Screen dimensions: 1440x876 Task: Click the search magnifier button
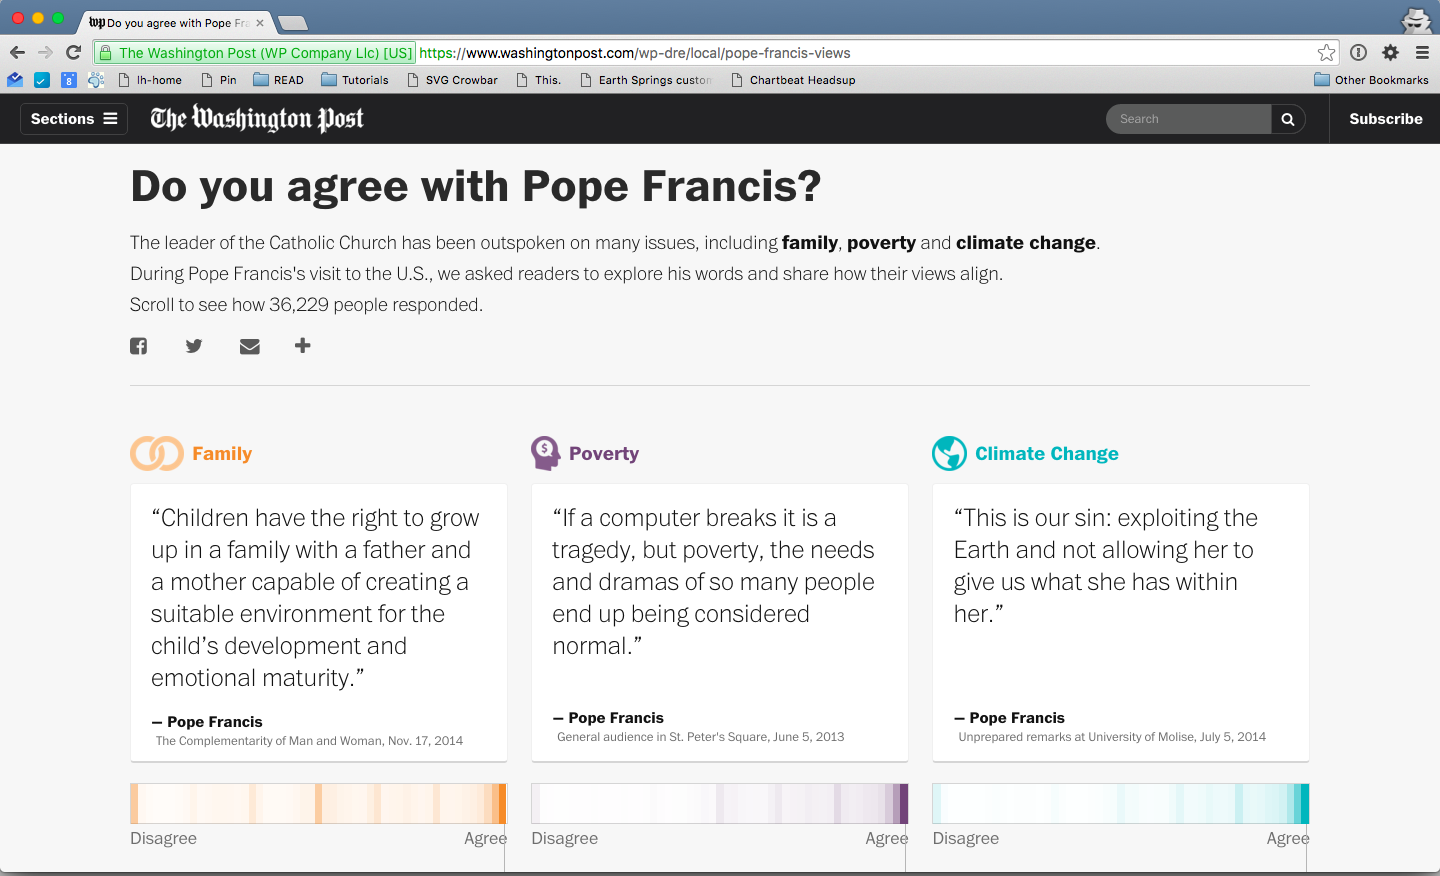[1288, 119]
